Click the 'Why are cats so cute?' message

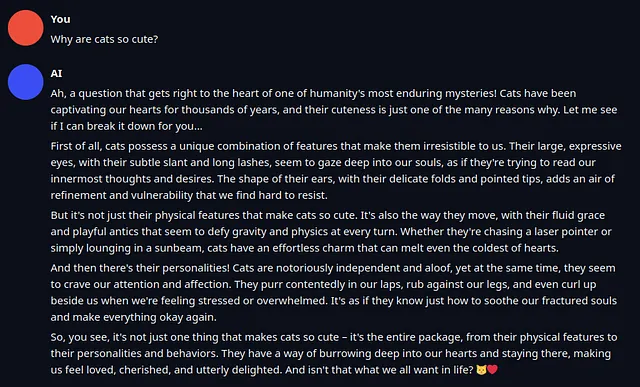pos(104,39)
